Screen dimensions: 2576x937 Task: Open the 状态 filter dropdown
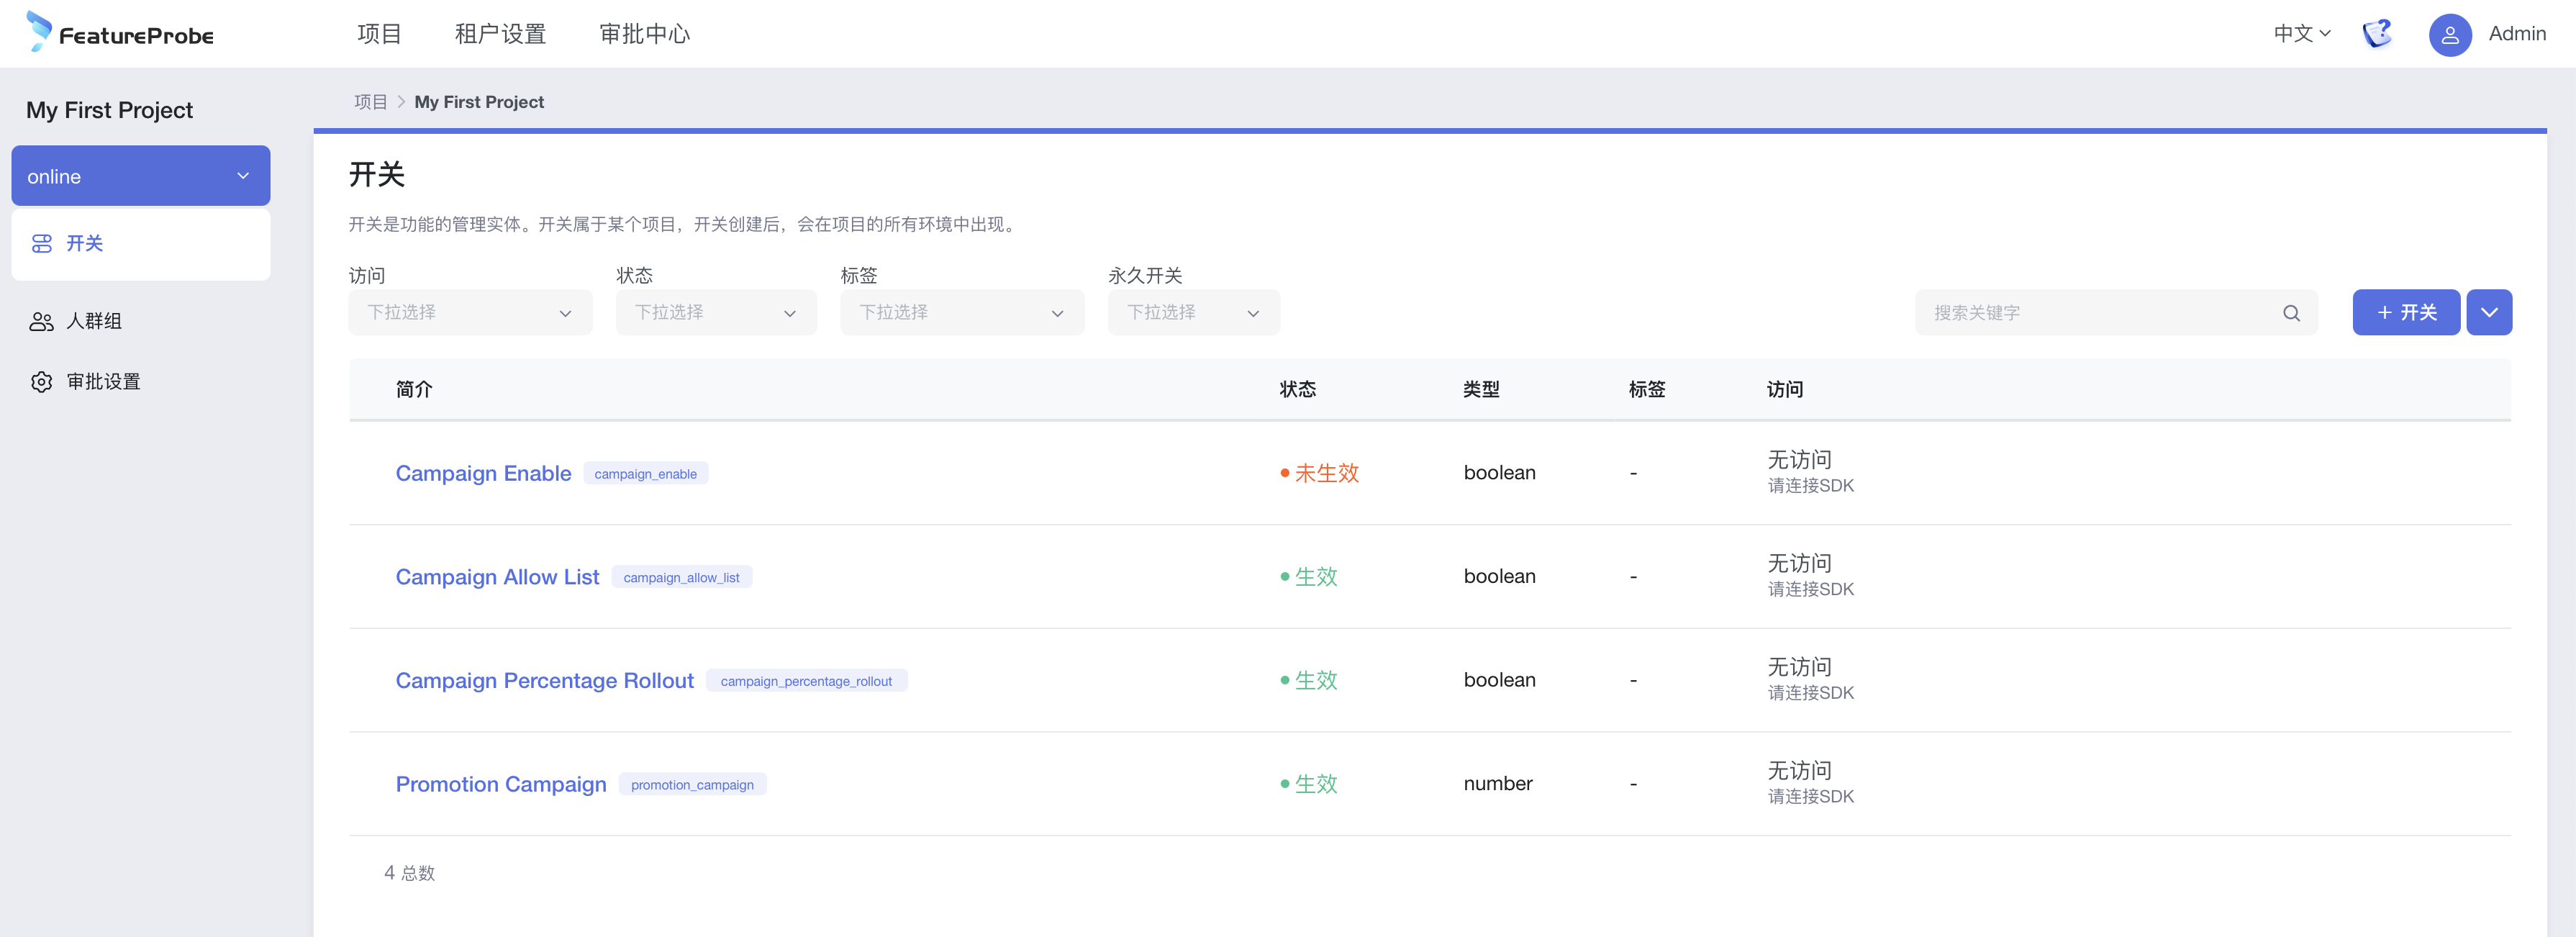click(715, 313)
